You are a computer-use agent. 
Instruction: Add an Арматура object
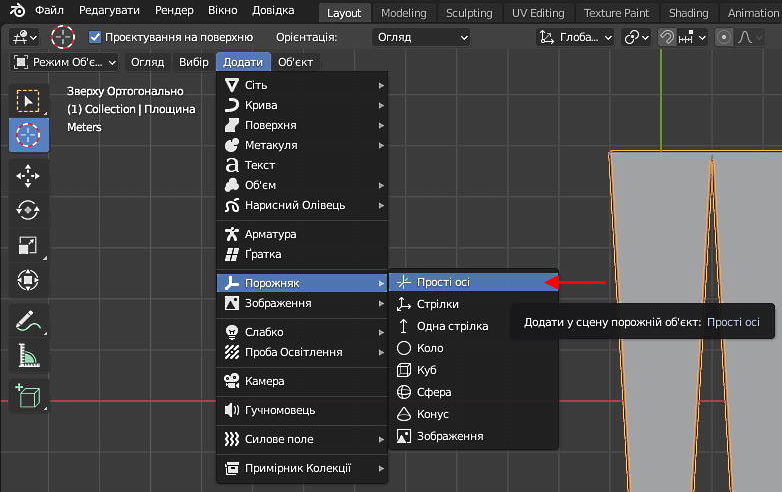(x=302, y=234)
